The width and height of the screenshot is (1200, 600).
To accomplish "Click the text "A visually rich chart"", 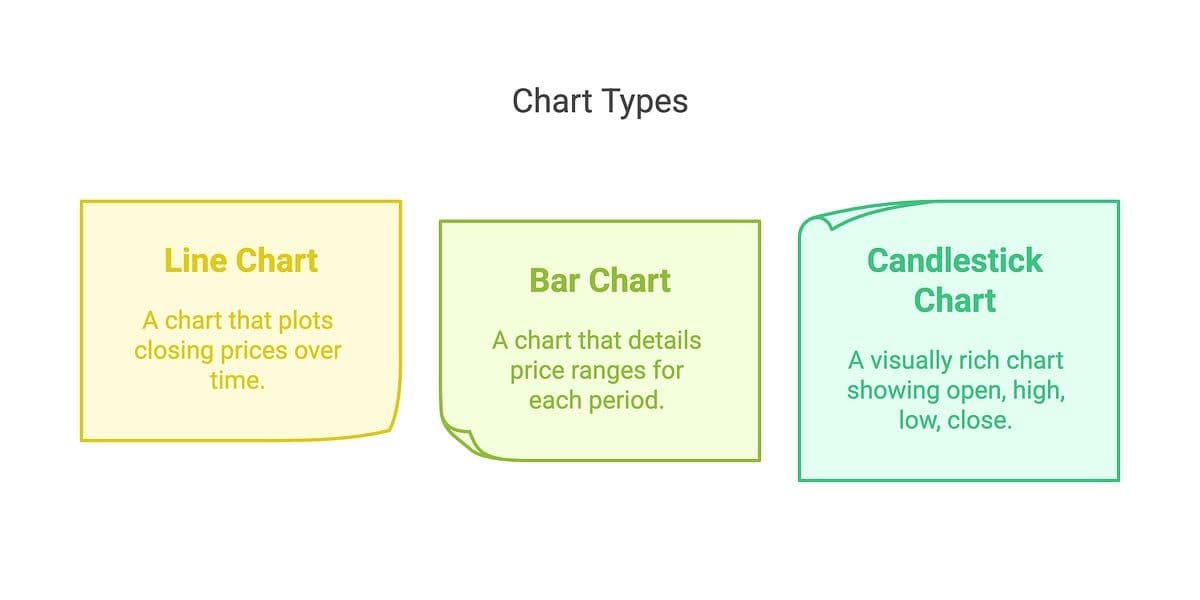I will 955,360.
